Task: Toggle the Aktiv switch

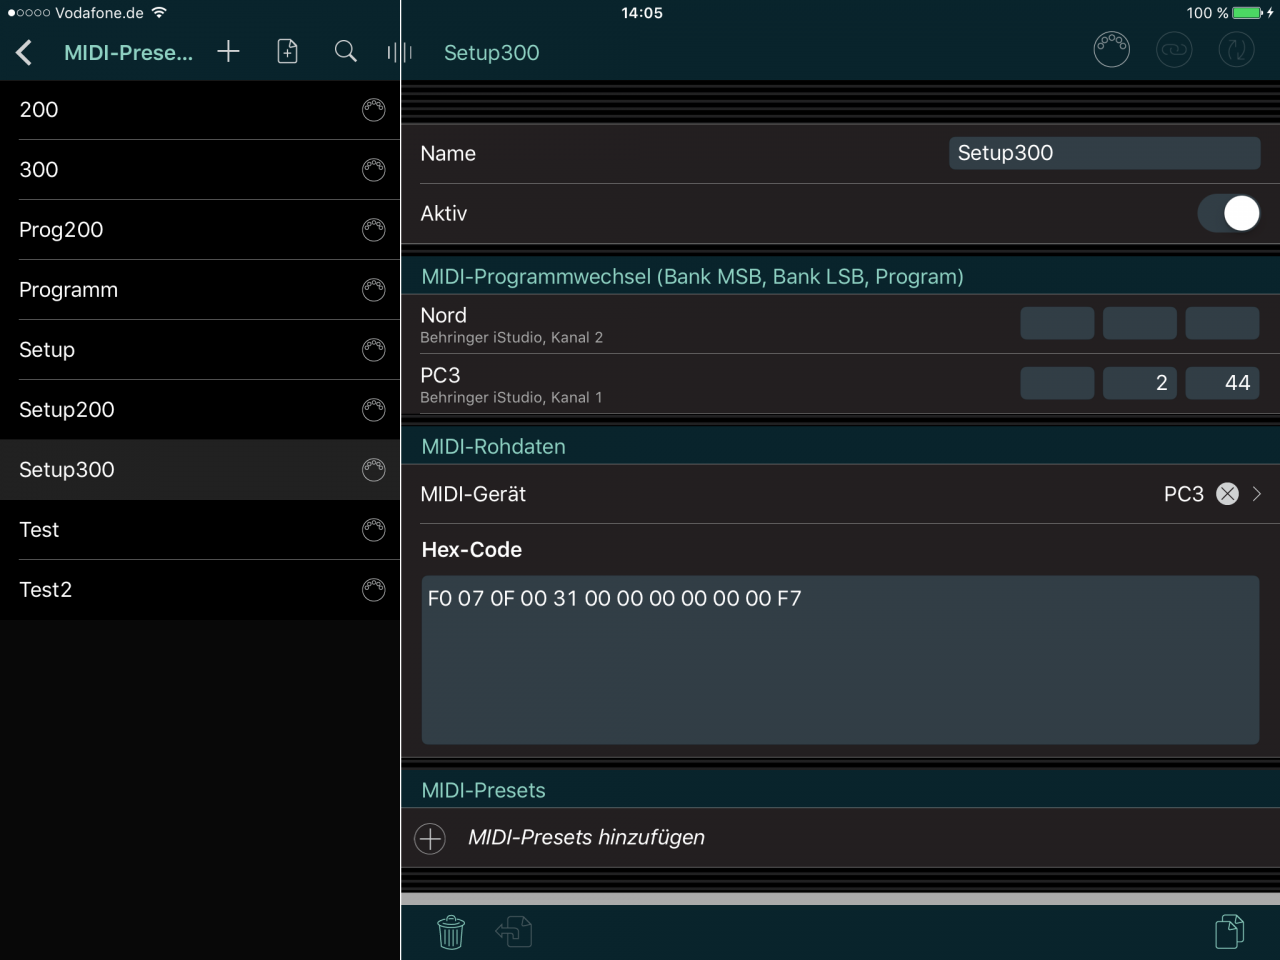Action: tap(1229, 213)
